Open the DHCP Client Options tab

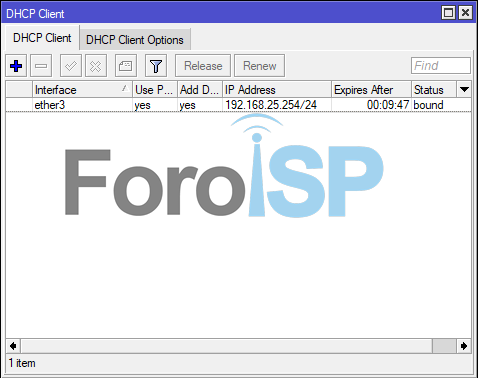[x=135, y=40]
